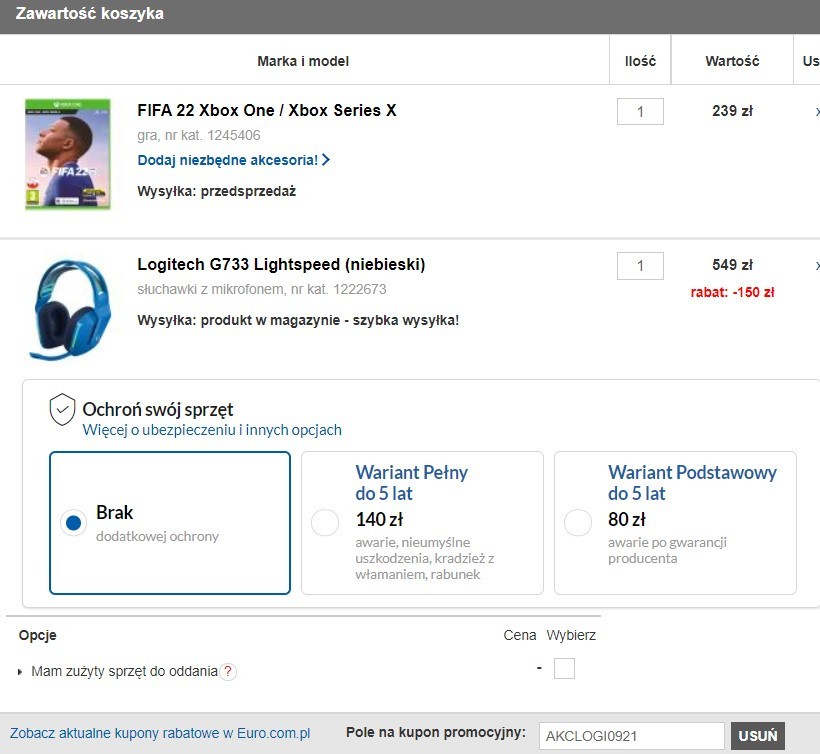Screen dimensions: 820x754
Task: Follow the Zobacz aktualne kupony rabatowe link
Action: coord(160,733)
